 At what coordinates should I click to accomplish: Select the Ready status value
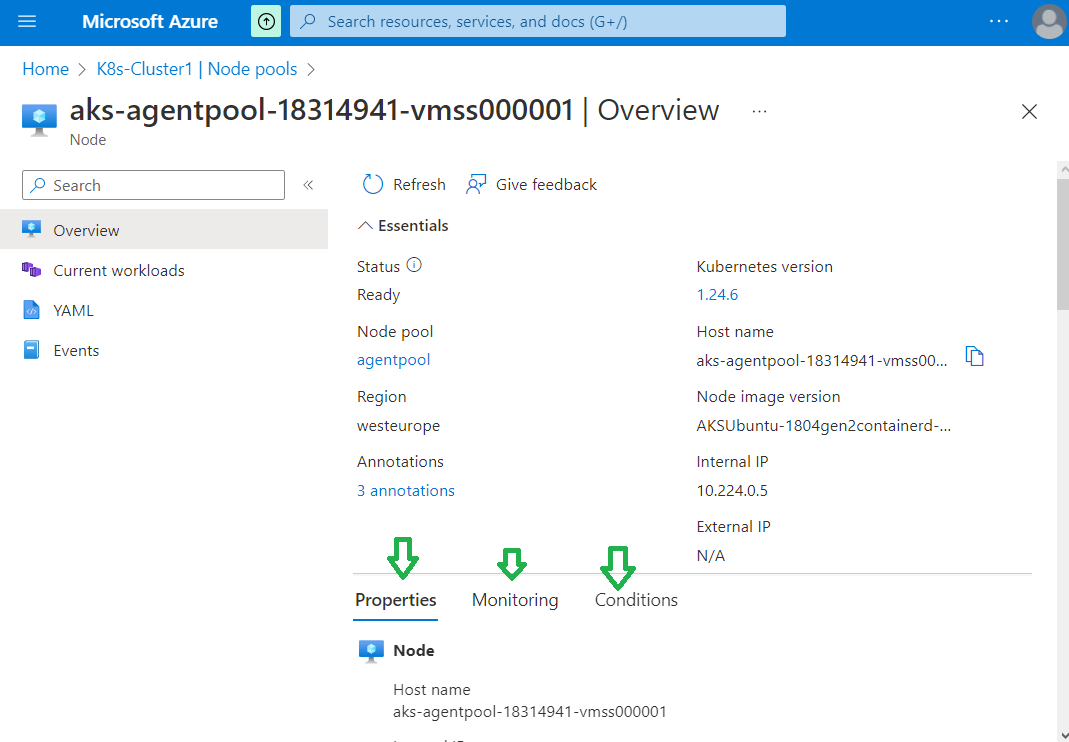click(378, 295)
